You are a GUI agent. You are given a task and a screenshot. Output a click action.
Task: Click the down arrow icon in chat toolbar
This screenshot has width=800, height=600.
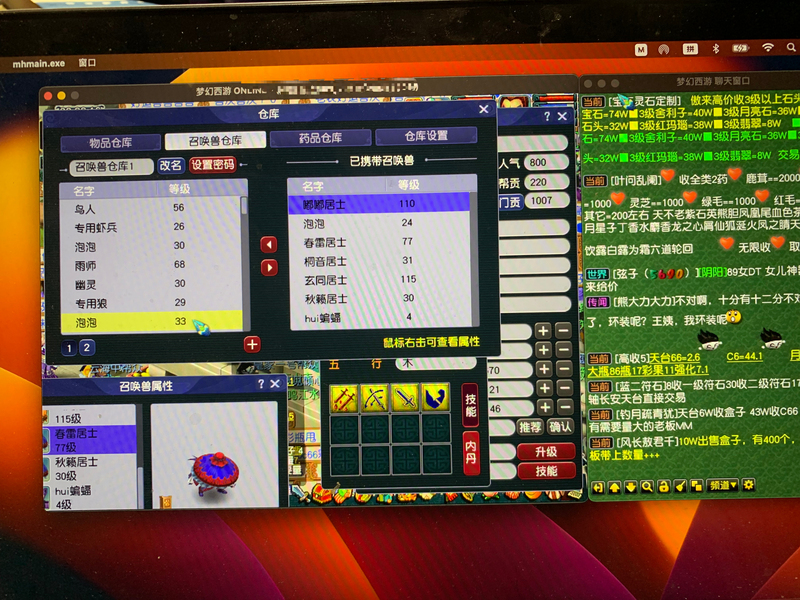(631, 487)
